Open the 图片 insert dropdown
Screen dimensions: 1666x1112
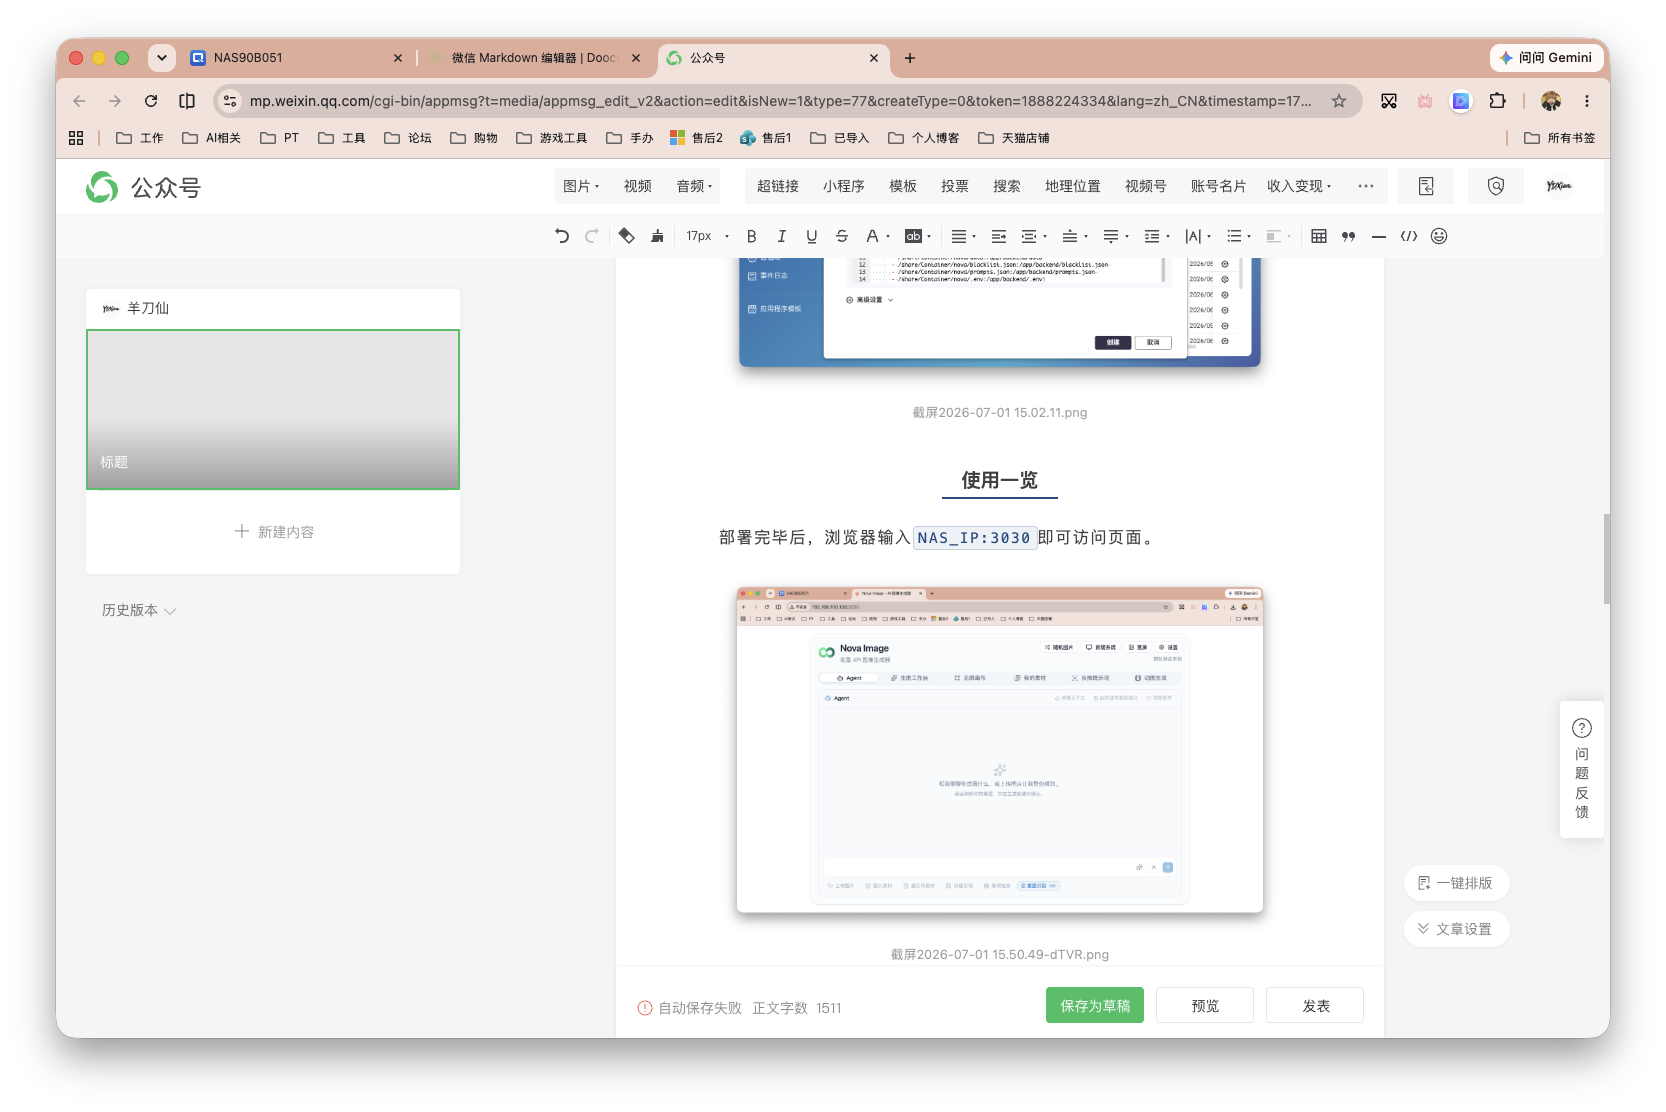(581, 186)
